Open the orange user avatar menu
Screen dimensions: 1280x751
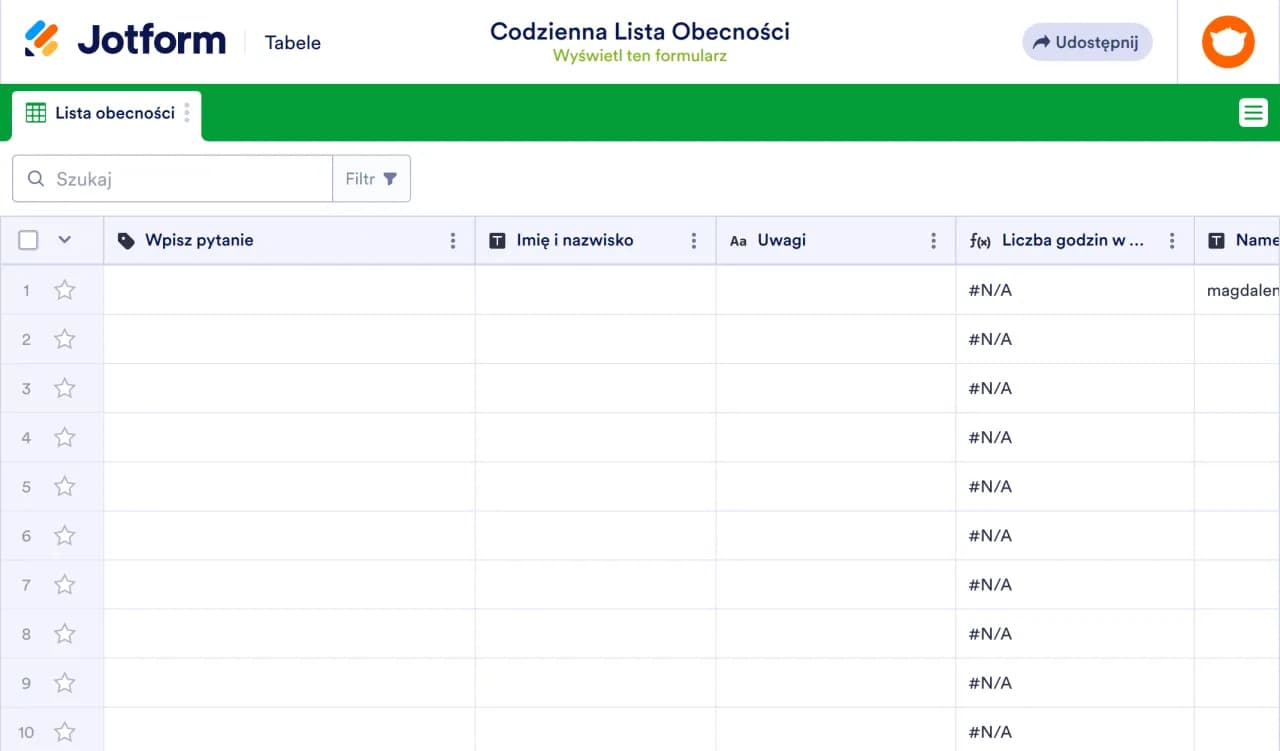[x=1228, y=42]
